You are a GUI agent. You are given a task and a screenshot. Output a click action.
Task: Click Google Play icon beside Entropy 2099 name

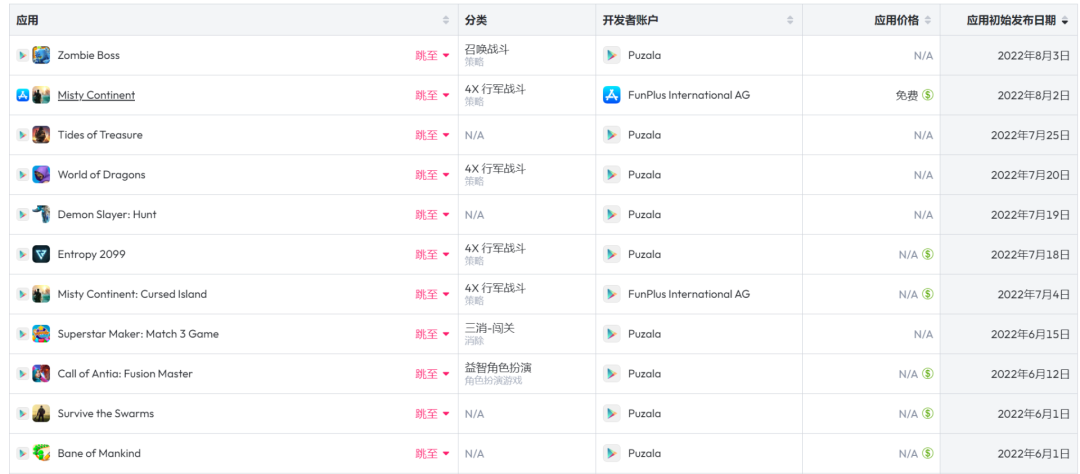coord(23,254)
